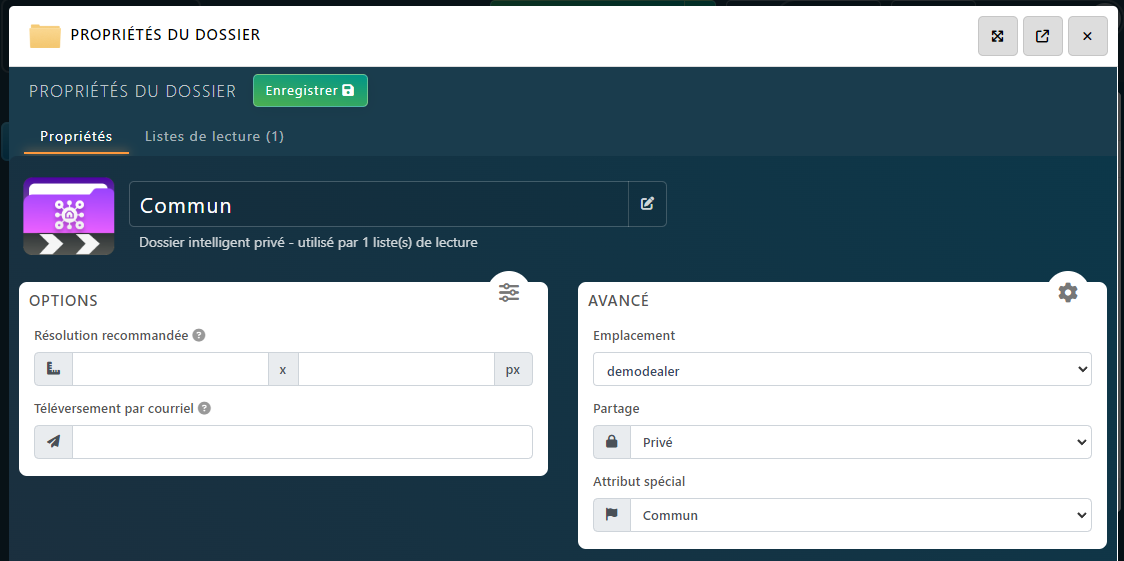Screen dimensions: 1124x561
Task: Open the Emplacement dropdown
Action: pos(842,369)
